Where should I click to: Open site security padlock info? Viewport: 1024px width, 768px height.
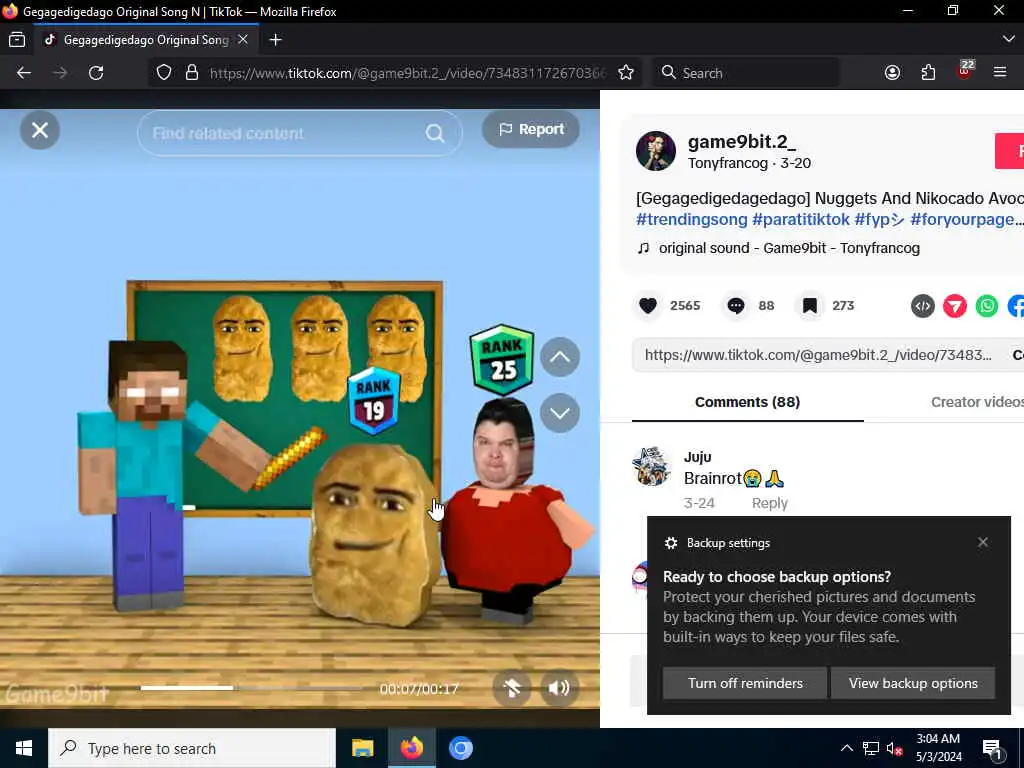point(191,72)
